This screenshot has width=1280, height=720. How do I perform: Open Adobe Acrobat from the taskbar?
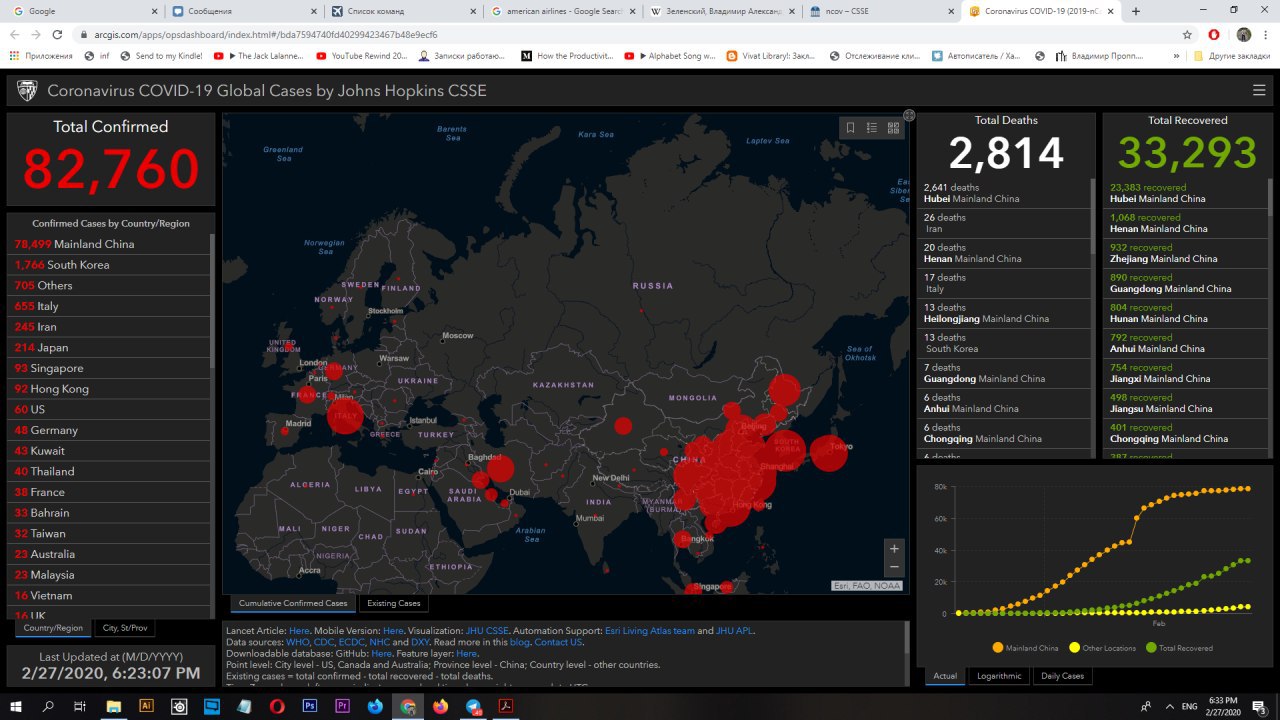click(506, 706)
